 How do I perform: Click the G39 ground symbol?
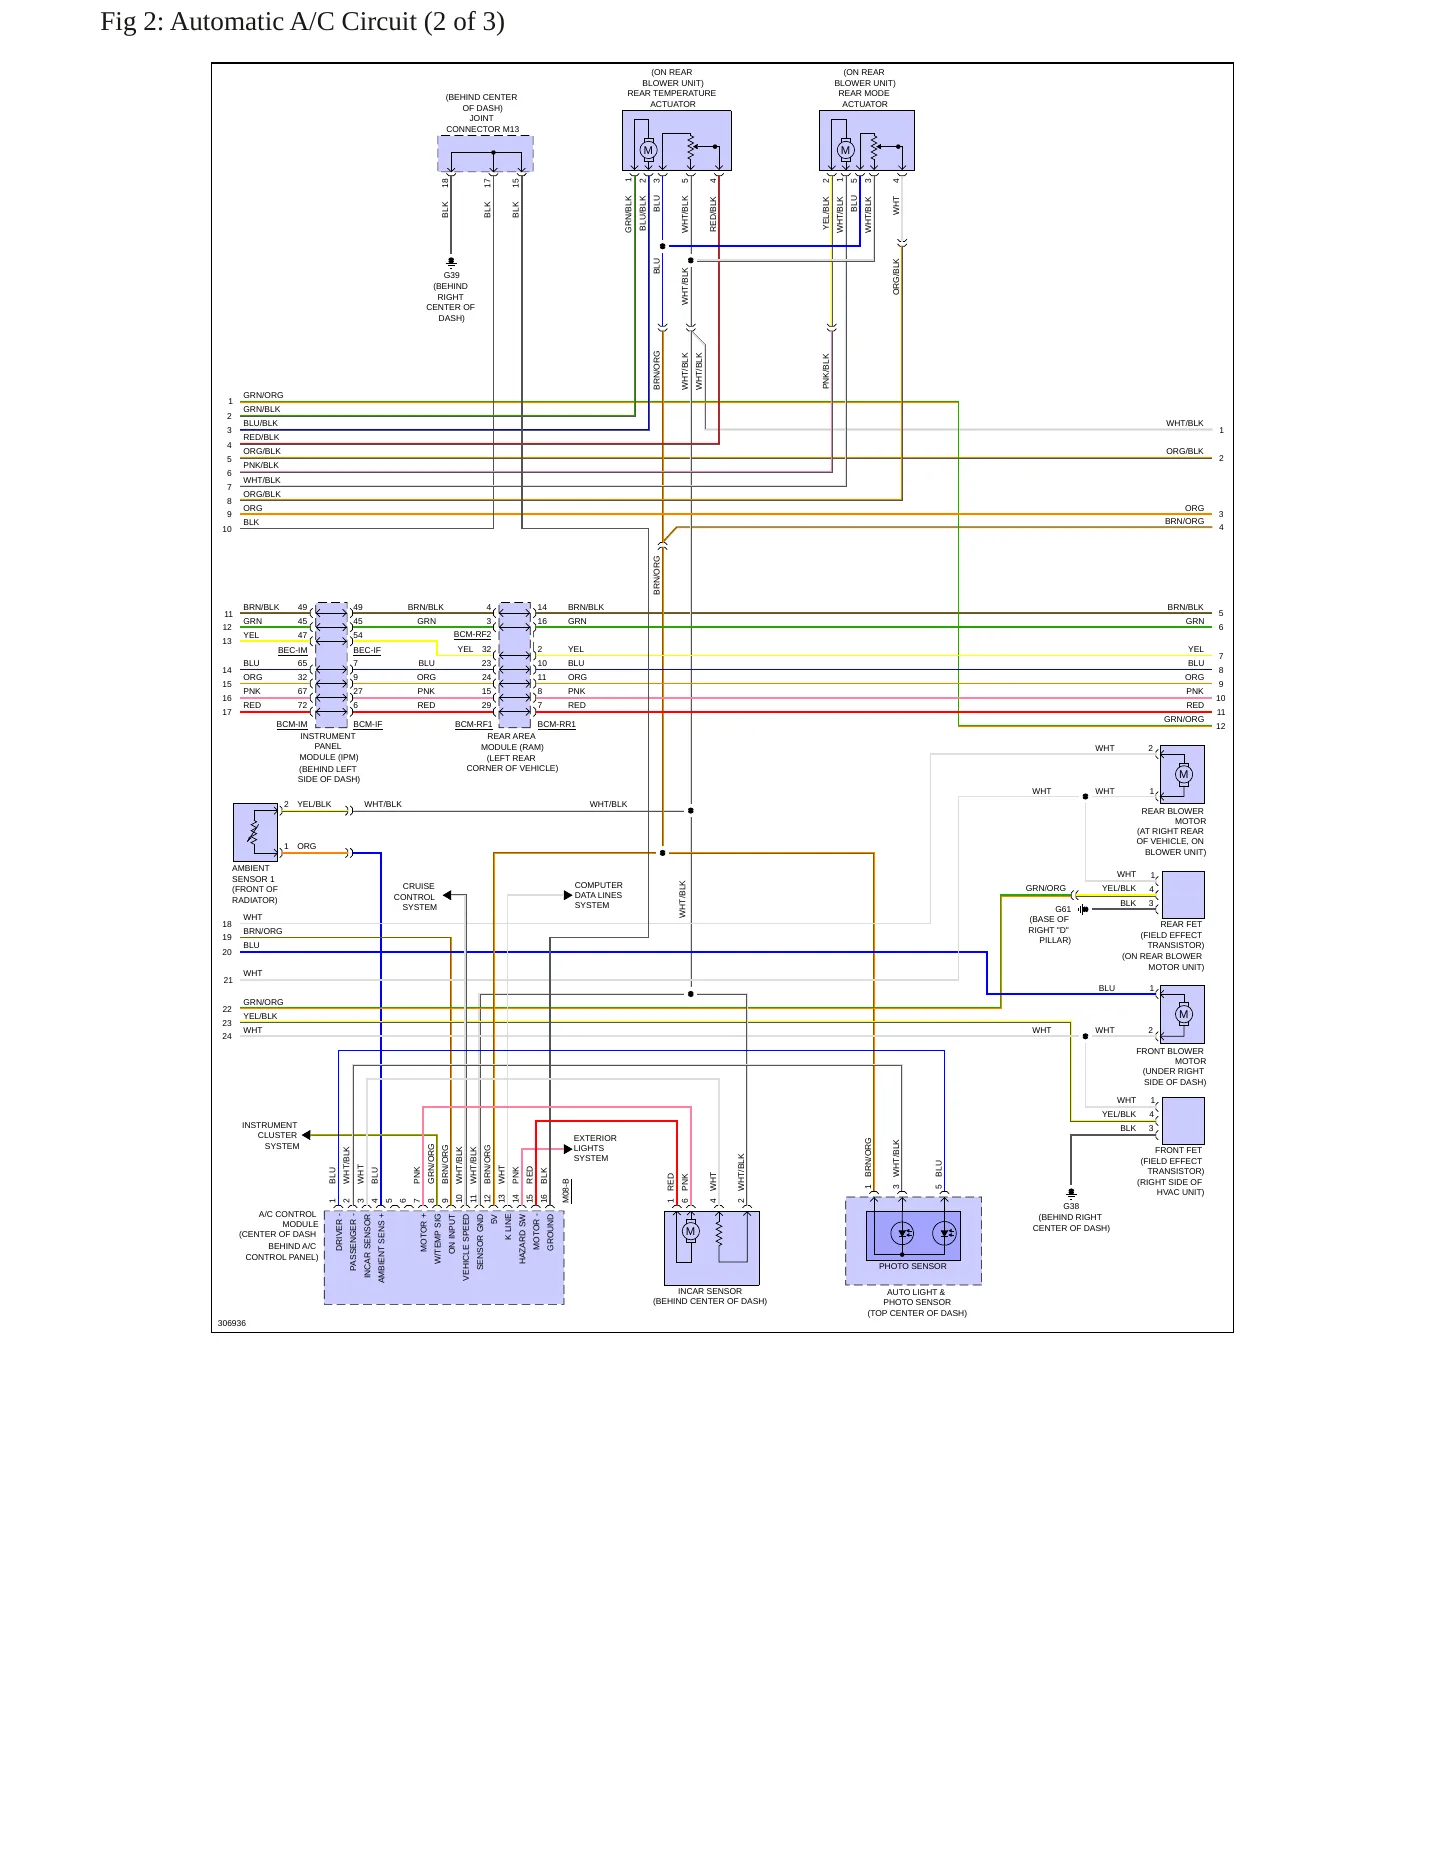[451, 260]
